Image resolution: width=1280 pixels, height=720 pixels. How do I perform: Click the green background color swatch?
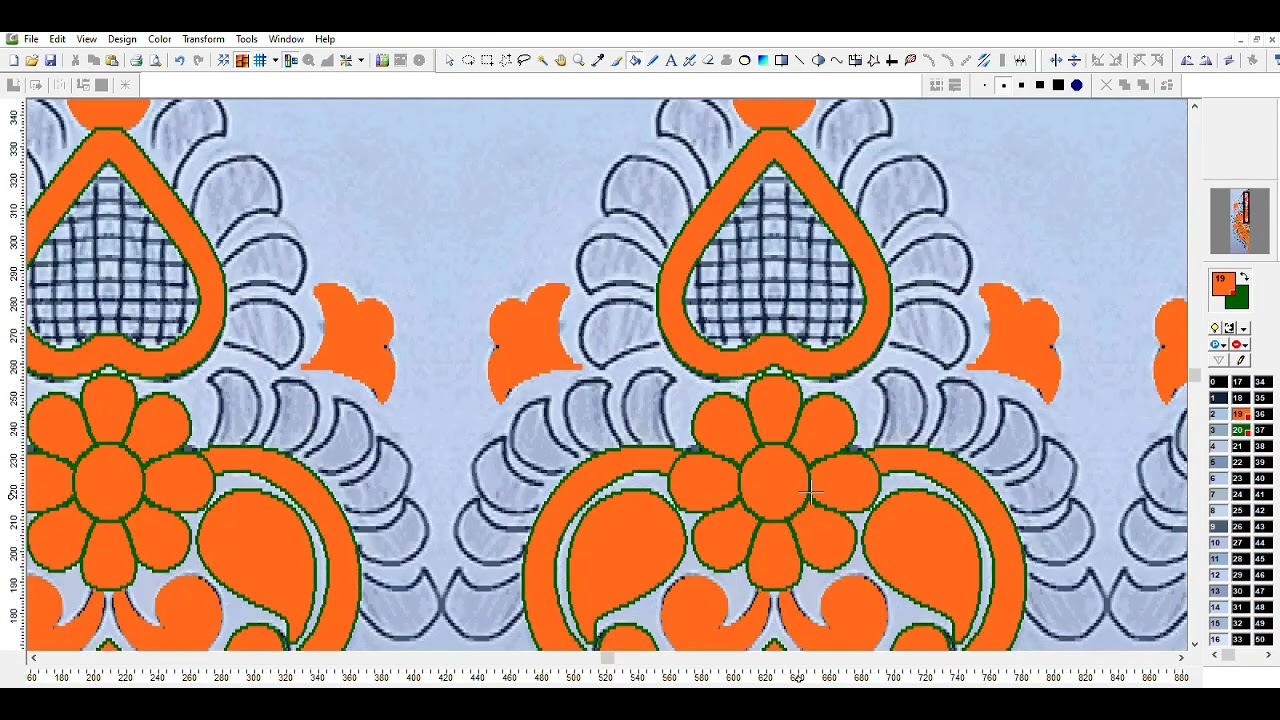pyautogui.click(x=1240, y=299)
